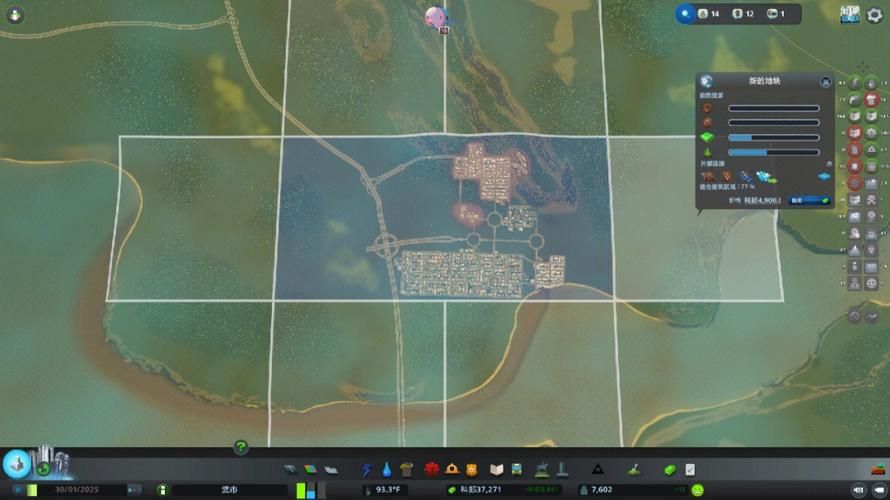This screenshot has width=890, height=500.
Task: Select the map tile west of city
Action: click(x=194, y=219)
